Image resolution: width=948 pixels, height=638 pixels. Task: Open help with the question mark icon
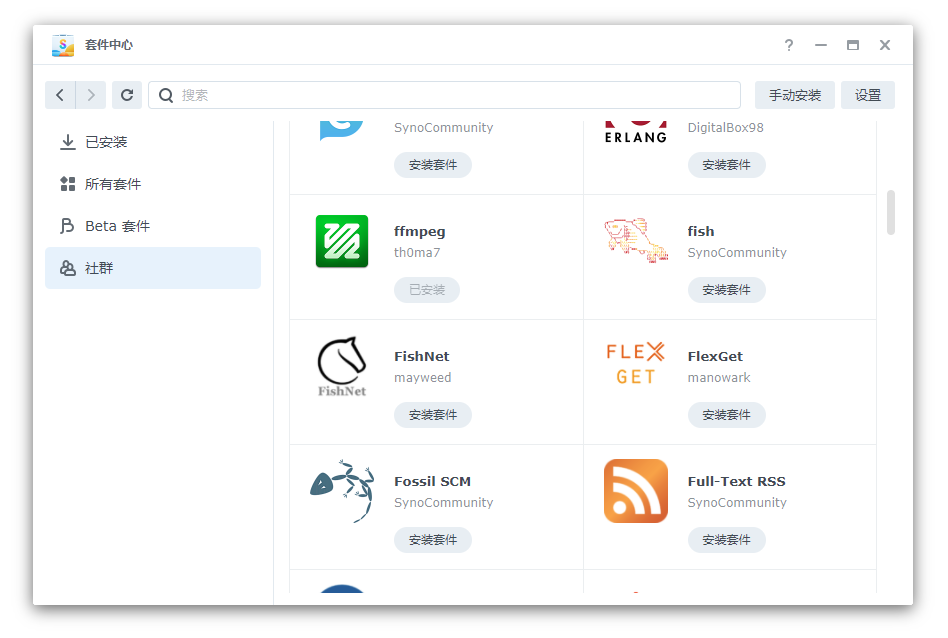788,45
